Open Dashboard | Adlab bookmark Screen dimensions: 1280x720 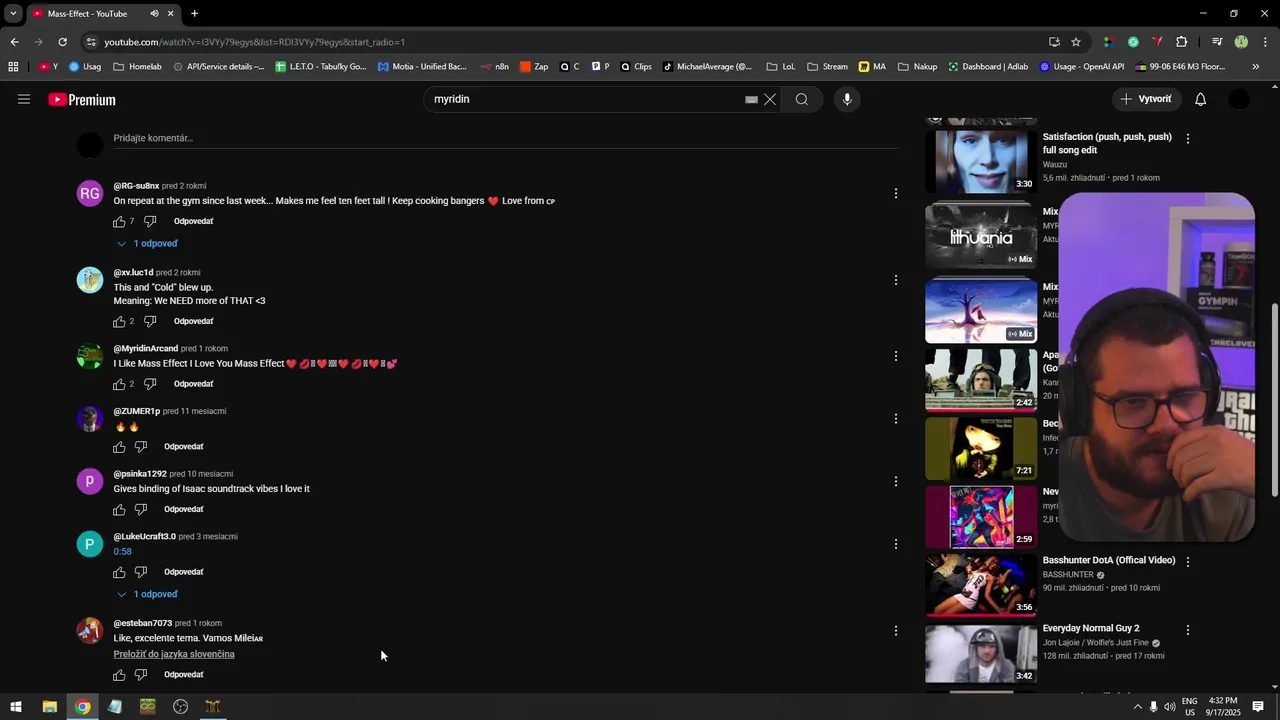[x=988, y=67]
